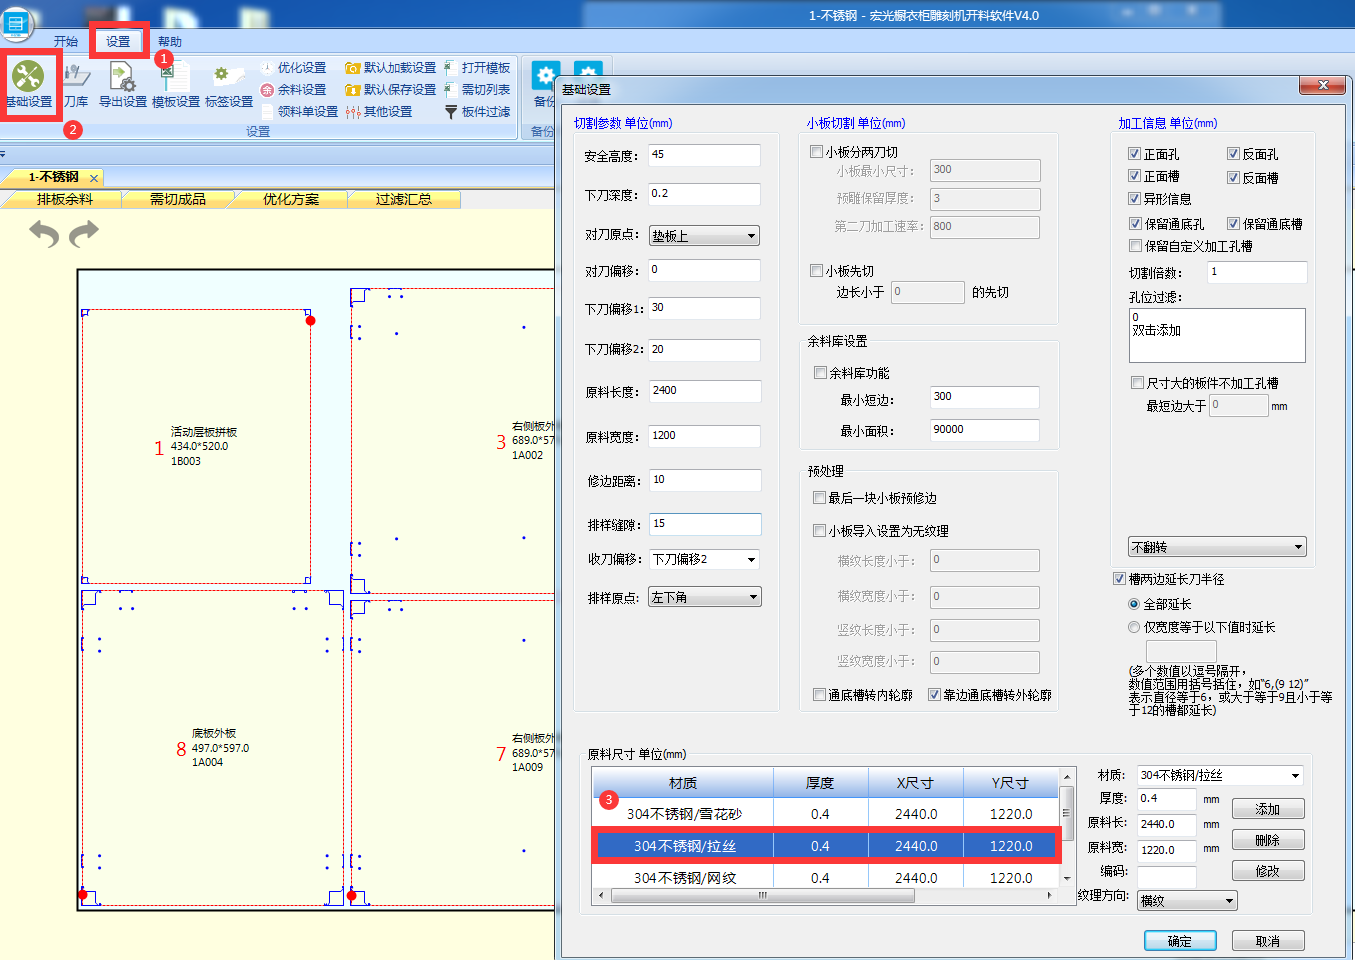Toggle 槽两边延长刀半径 checkbox
Screen dimensions: 1355x960
[x=1119, y=579]
